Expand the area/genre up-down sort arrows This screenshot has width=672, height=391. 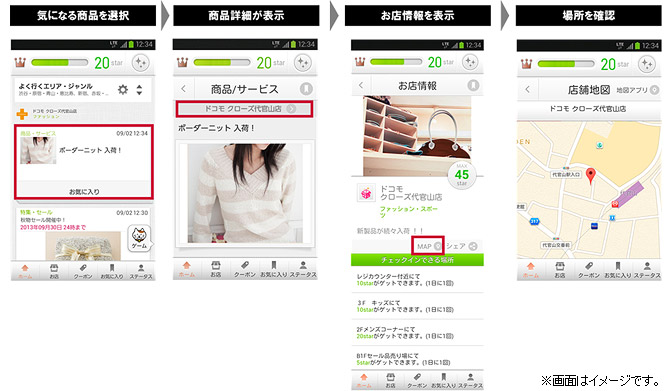point(139,90)
